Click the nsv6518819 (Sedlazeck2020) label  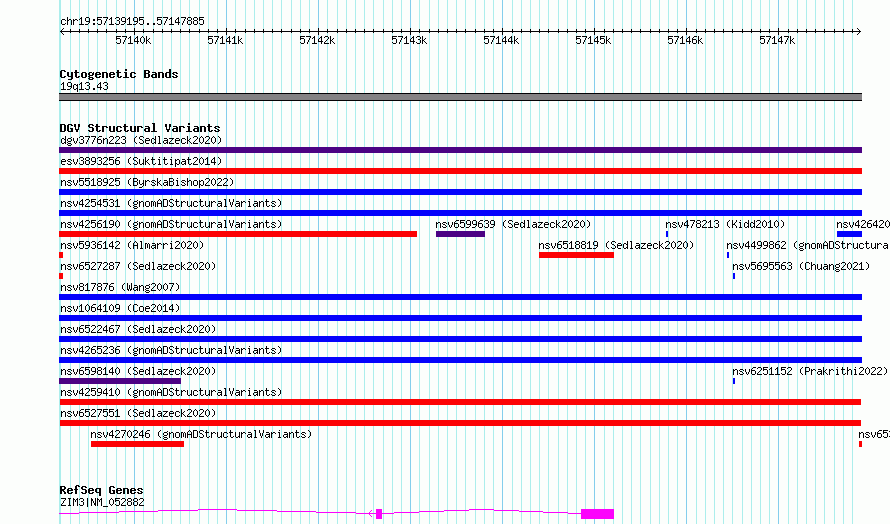click(616, 245)
